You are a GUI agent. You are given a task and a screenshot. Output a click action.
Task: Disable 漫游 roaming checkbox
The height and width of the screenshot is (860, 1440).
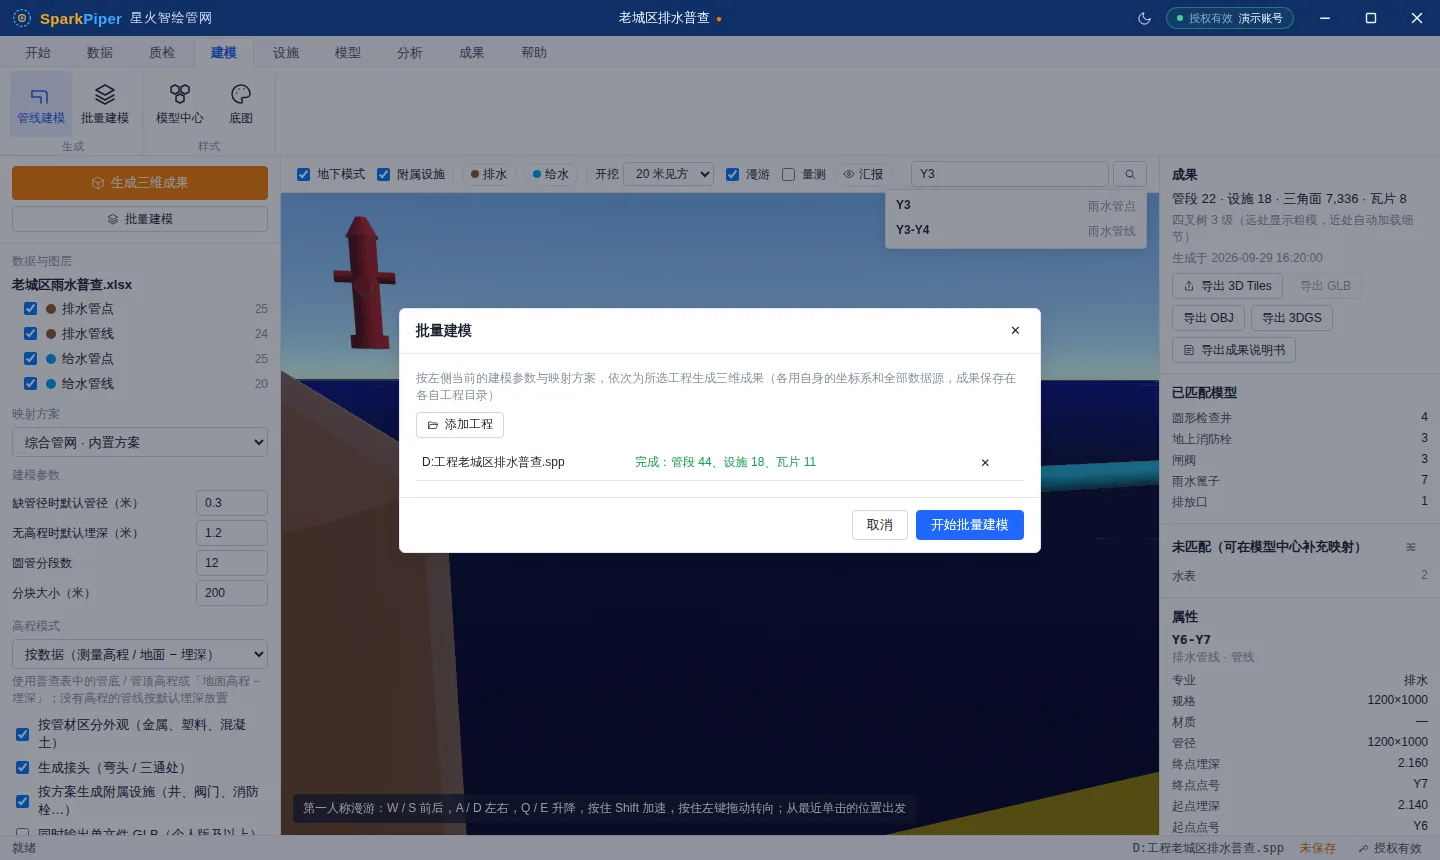733,175
